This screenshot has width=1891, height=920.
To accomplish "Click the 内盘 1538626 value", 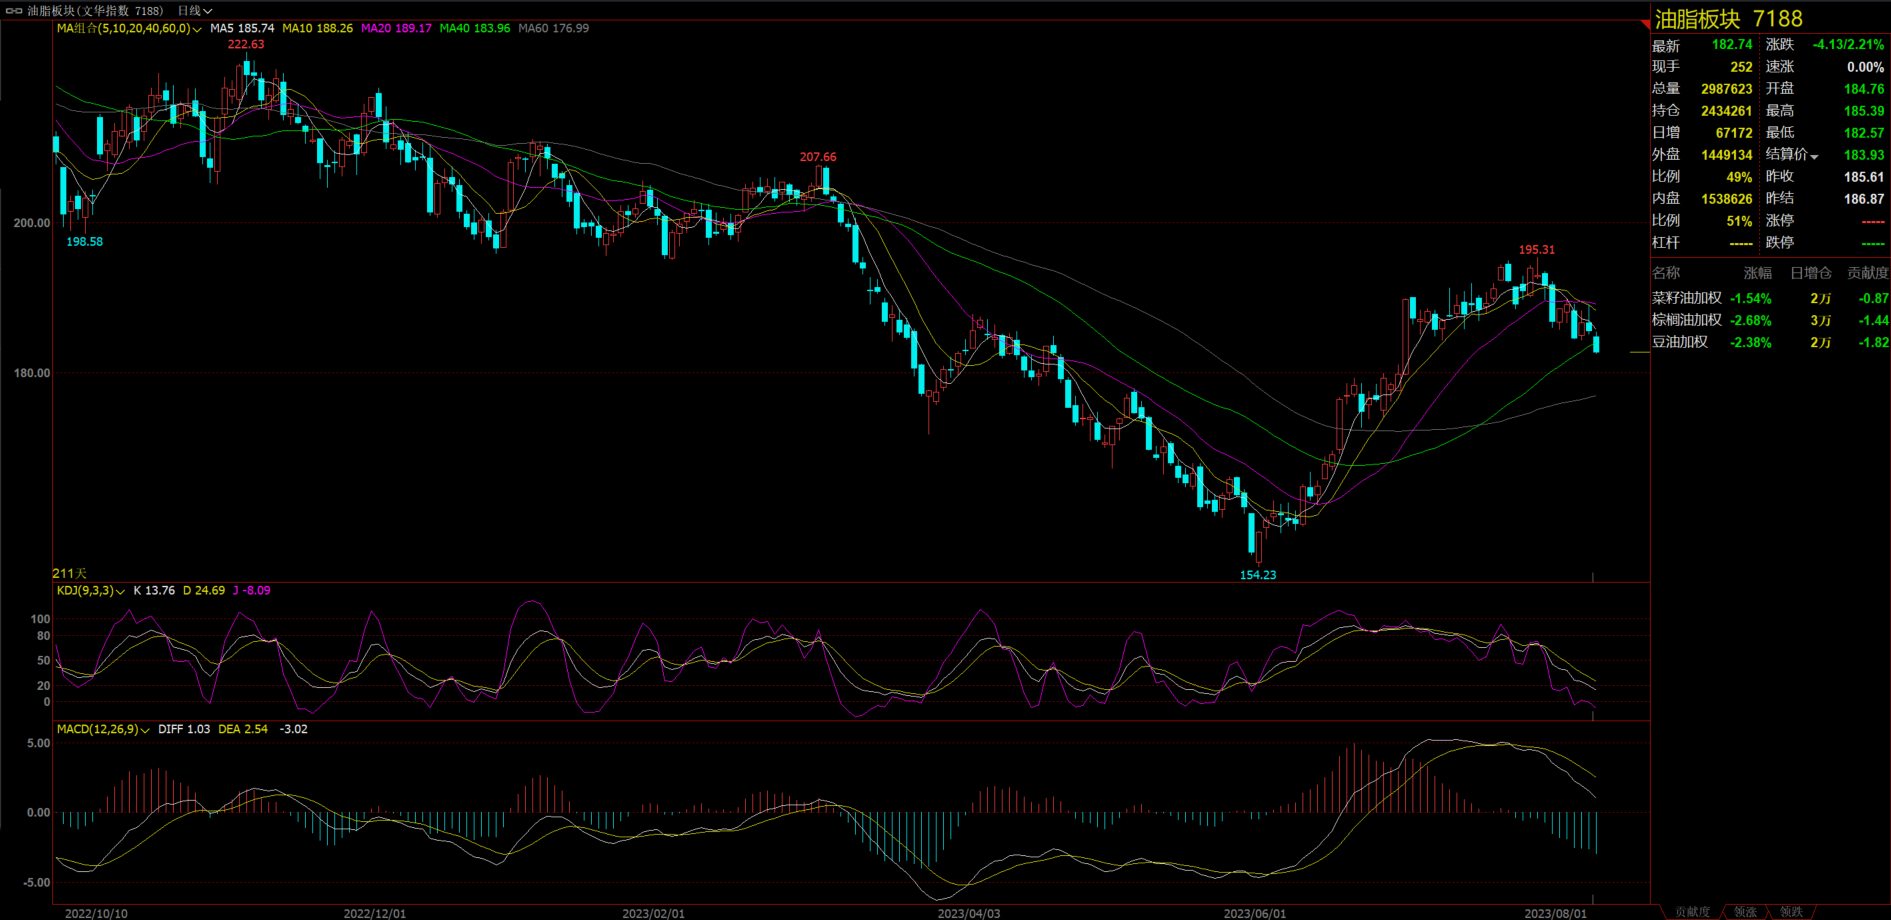I will (x=1727, y=199).
